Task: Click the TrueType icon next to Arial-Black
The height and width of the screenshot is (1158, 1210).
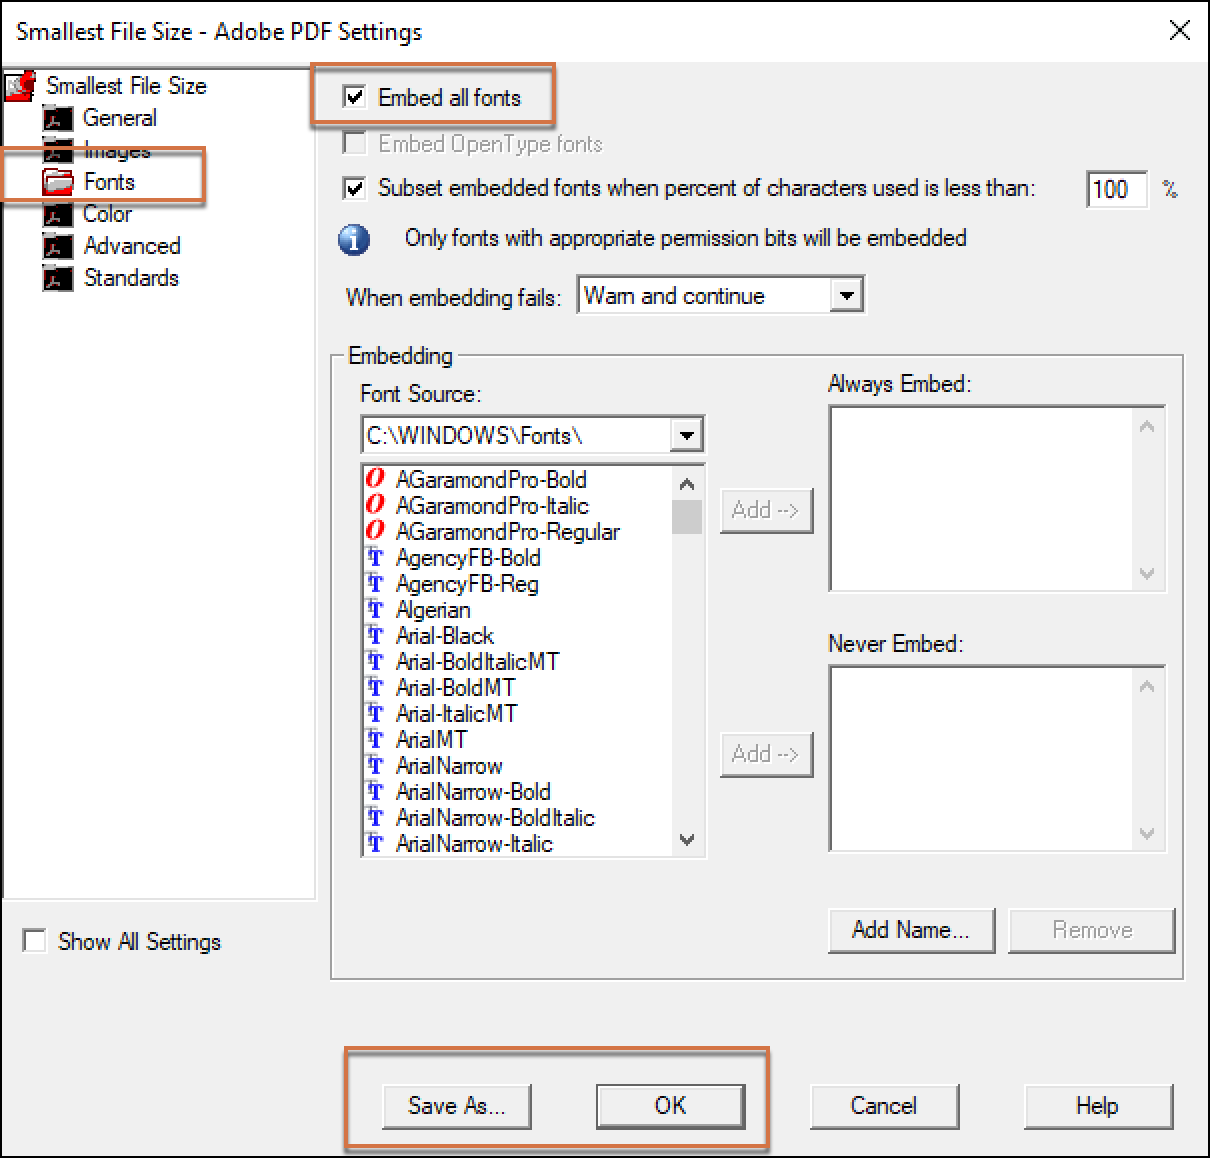Action: pos(375,635)
